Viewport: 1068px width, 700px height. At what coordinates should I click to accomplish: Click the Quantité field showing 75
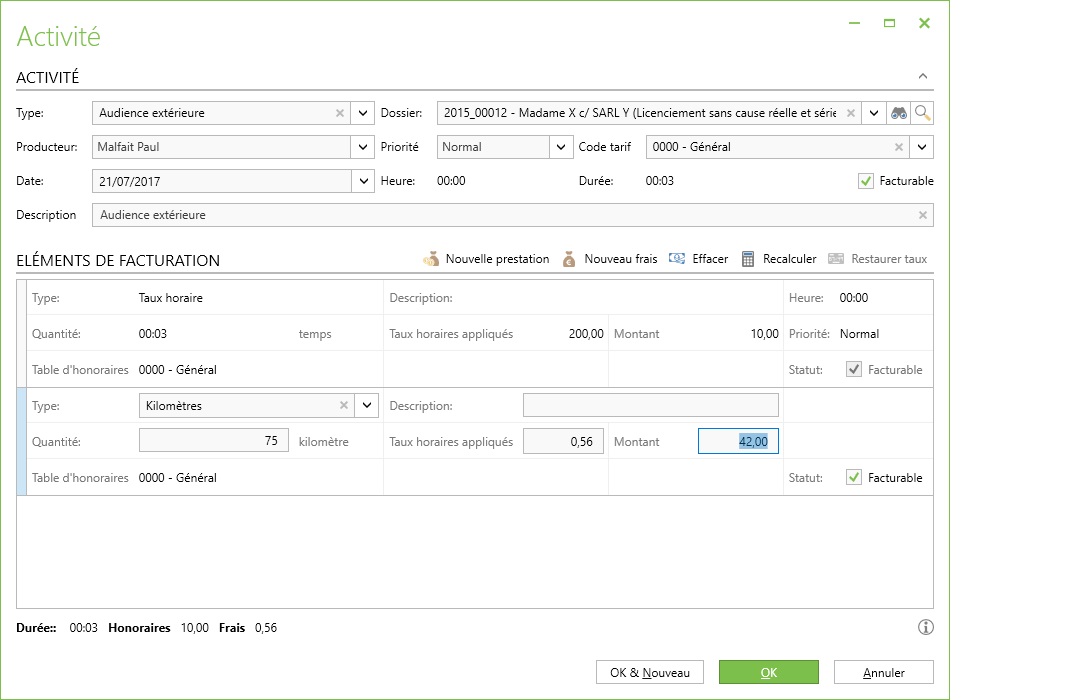tap(214, 441)
